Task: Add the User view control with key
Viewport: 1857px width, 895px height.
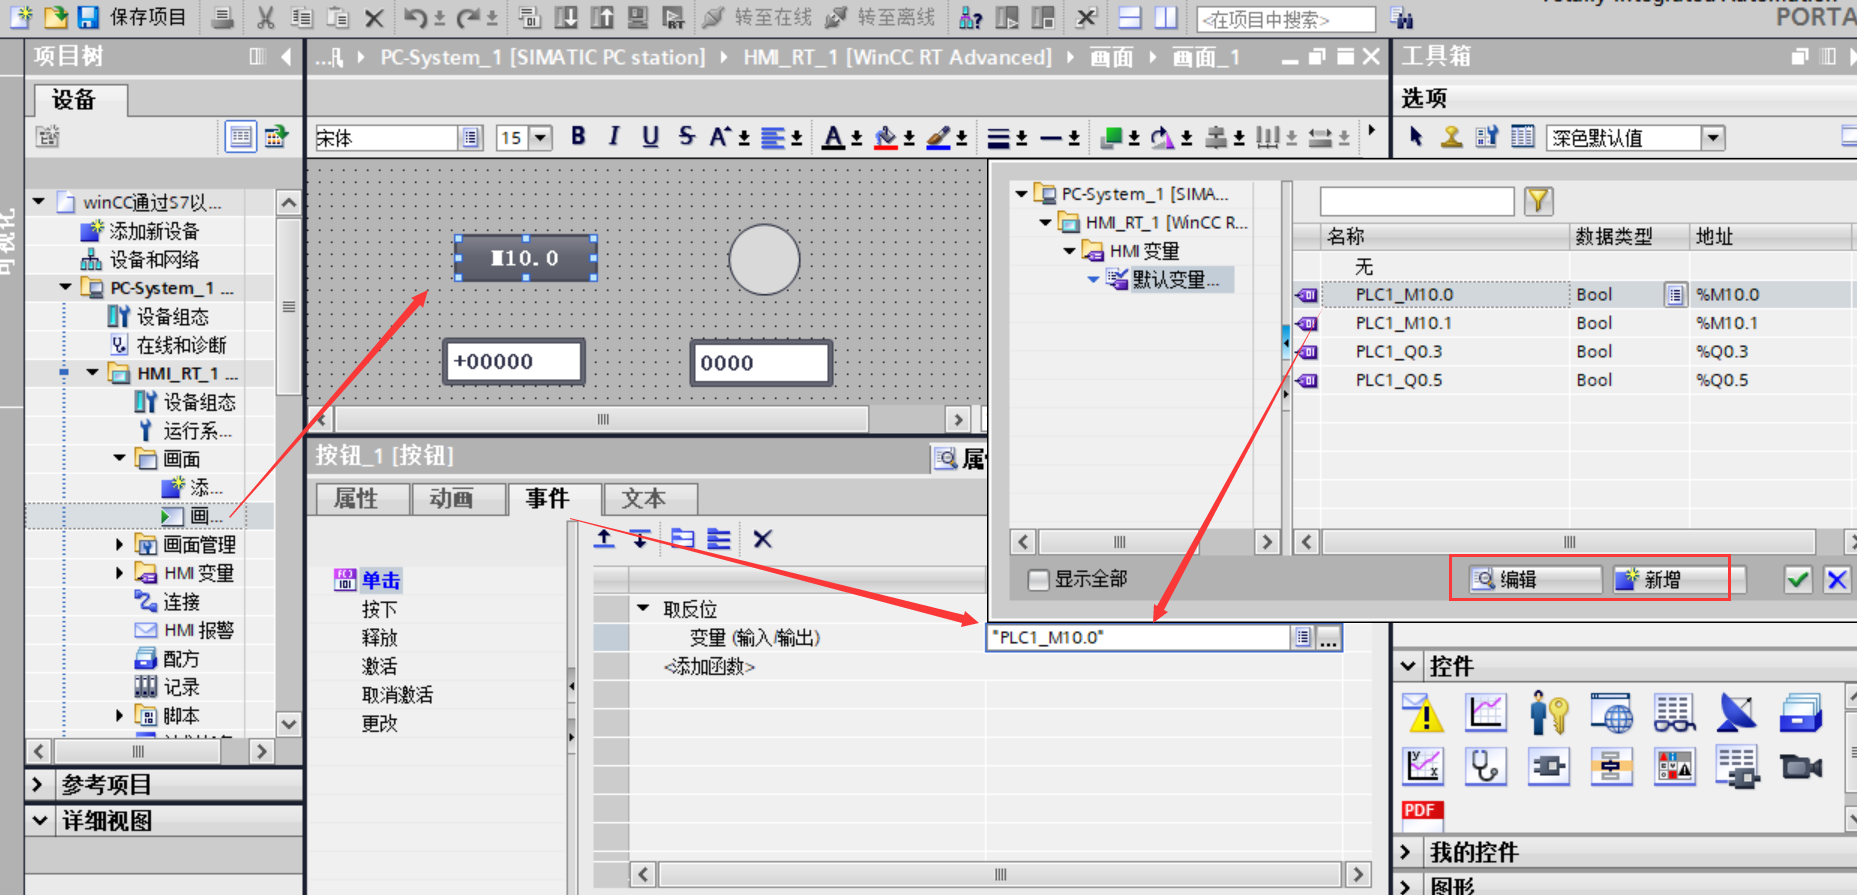Action: [1549, 713]
